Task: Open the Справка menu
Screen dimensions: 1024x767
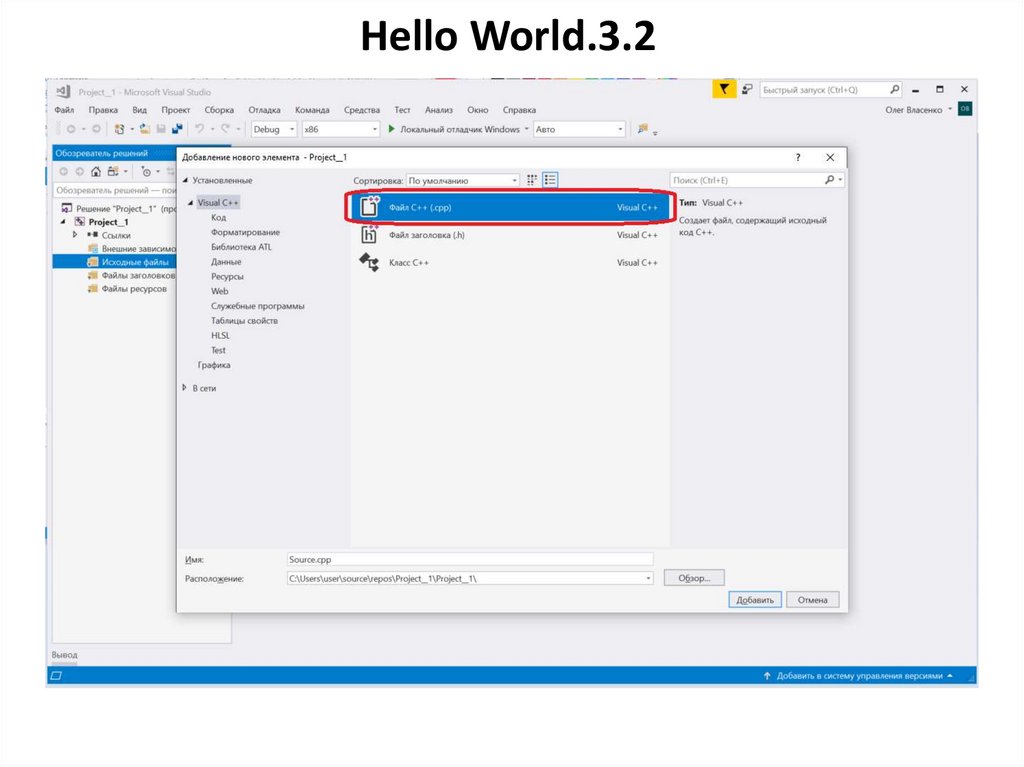Action: [519, 110]
